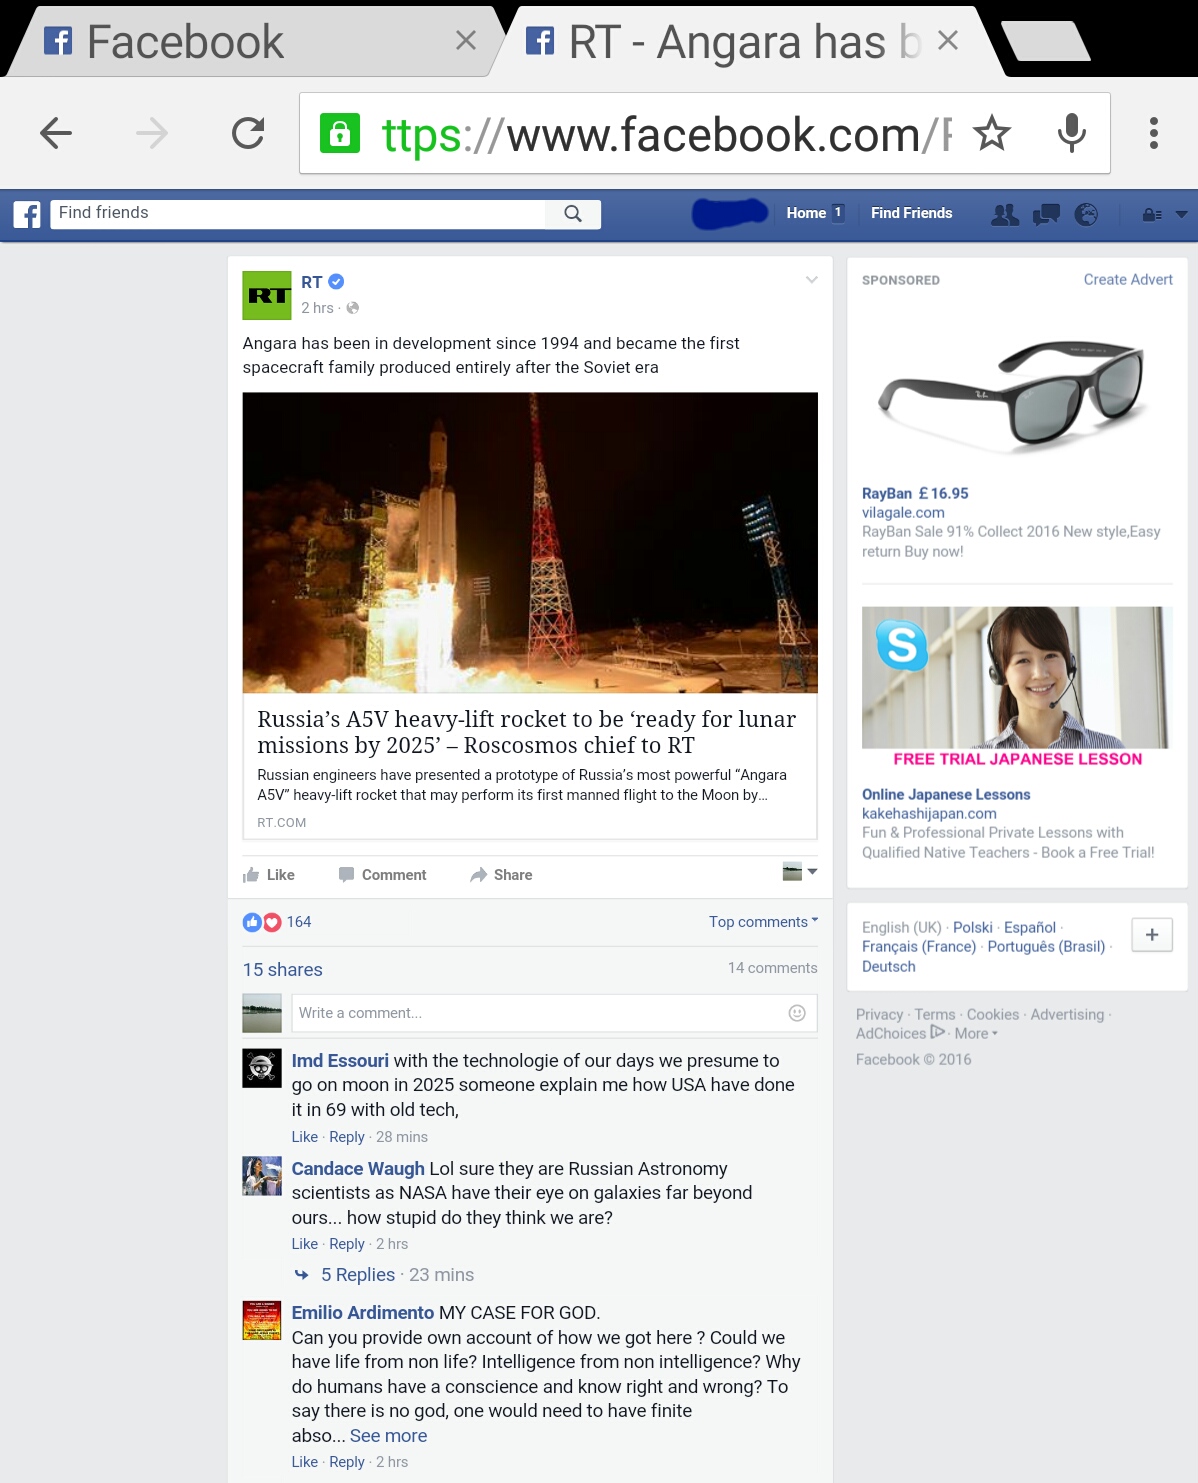Share the RT post
This screenshot has width=1198, height=1483.
[501, 875]
